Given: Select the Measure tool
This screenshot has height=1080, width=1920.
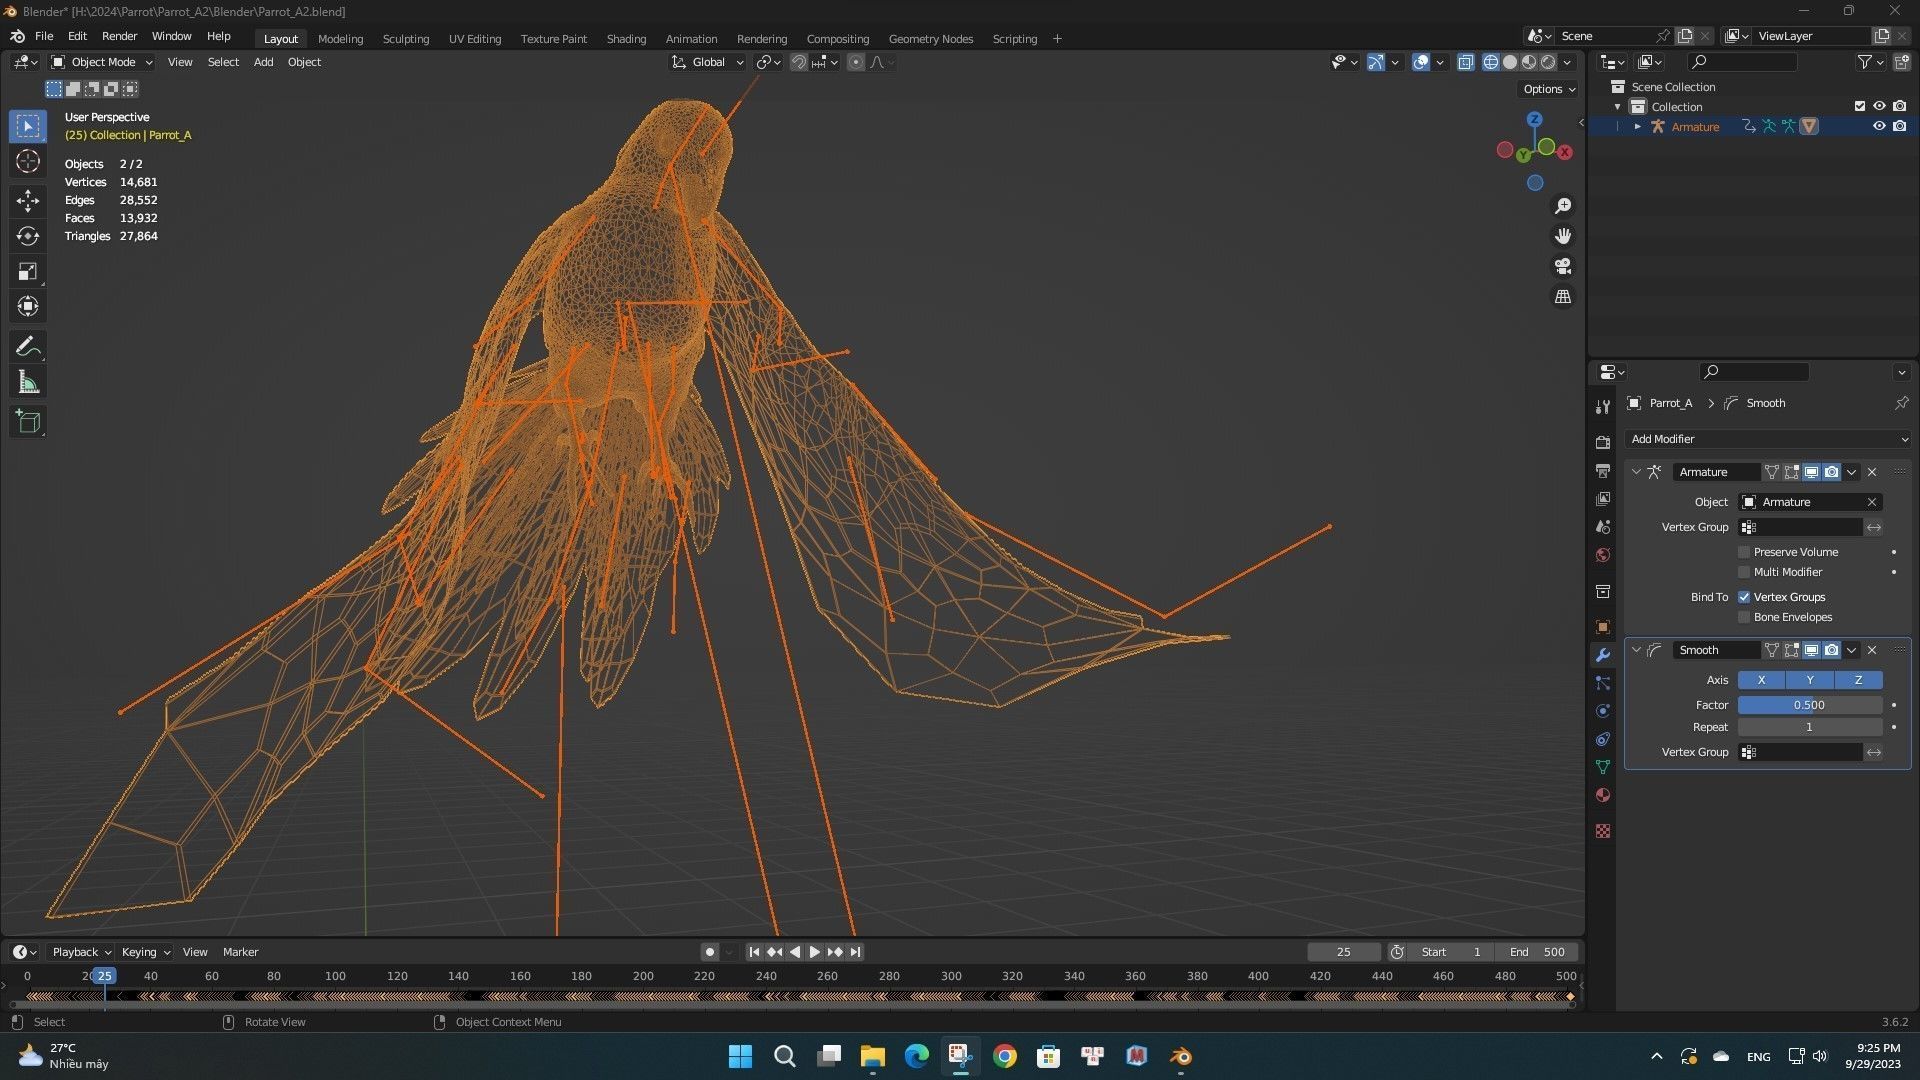Looking at the screenshot, I should [28, 382].
